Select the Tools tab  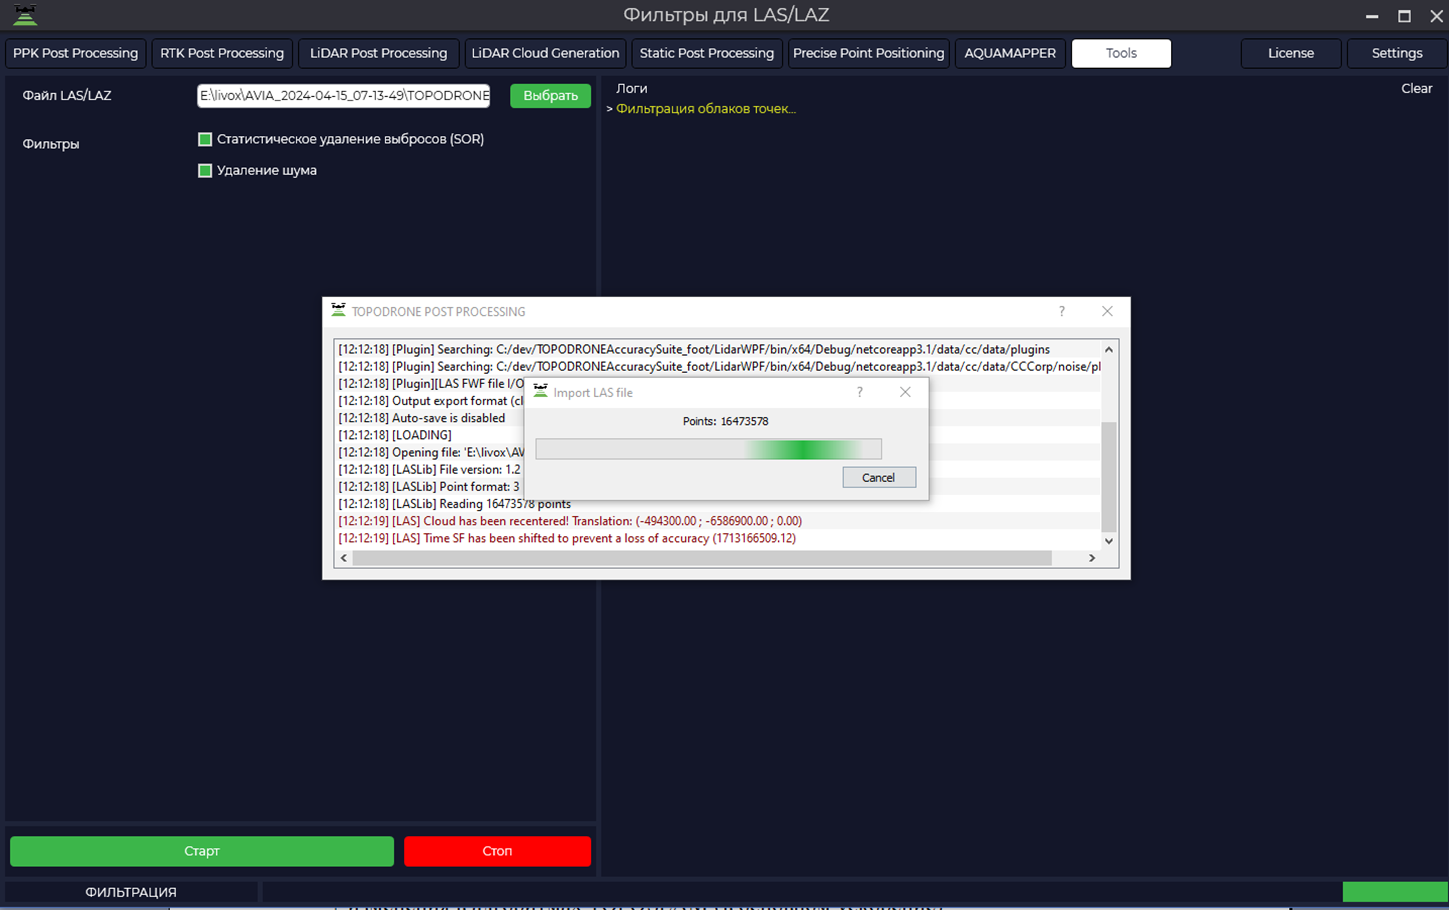point(1121,53)
